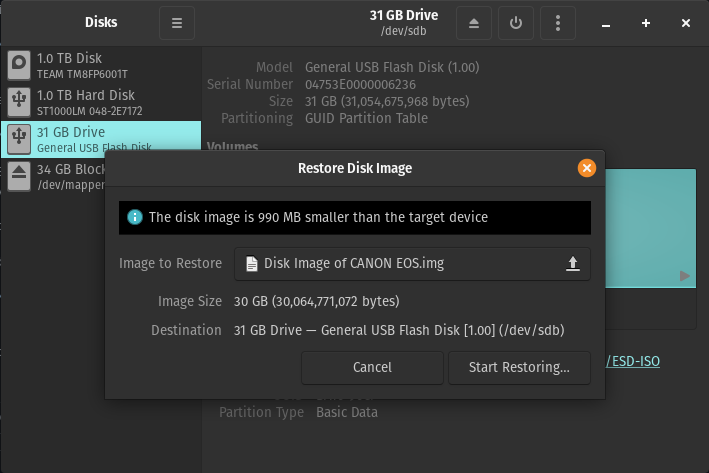Image resolution: width=709 pixels, height=473 pixels.
Task: Click the document icon beside the image filename
Action: click(252, 264)
